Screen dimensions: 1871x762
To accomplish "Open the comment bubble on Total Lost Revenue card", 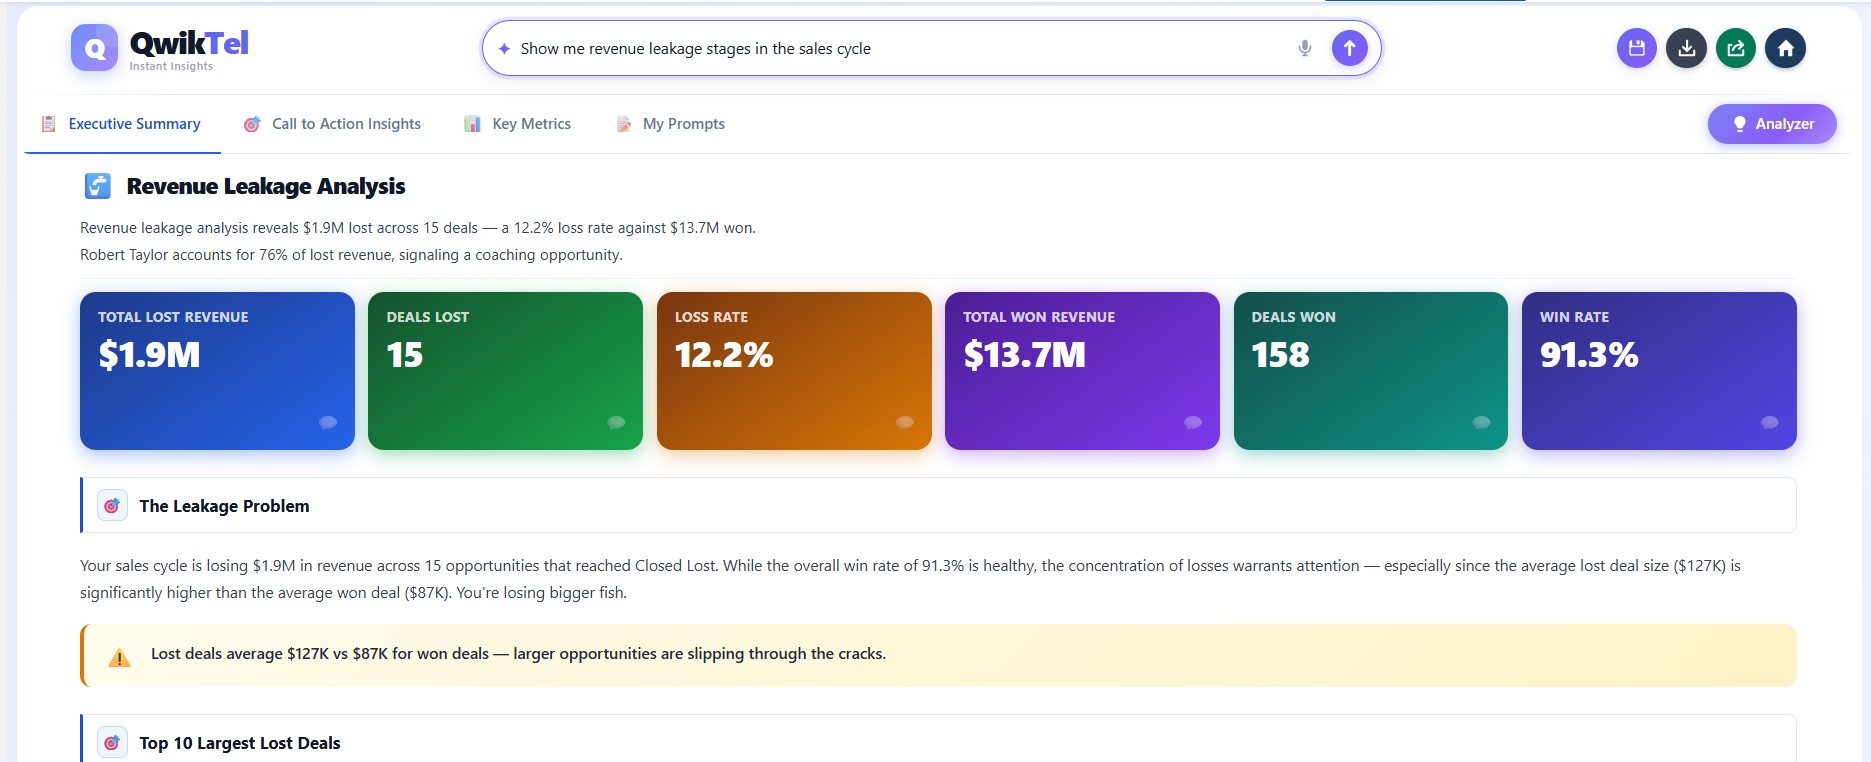I will tap(328, 422).
